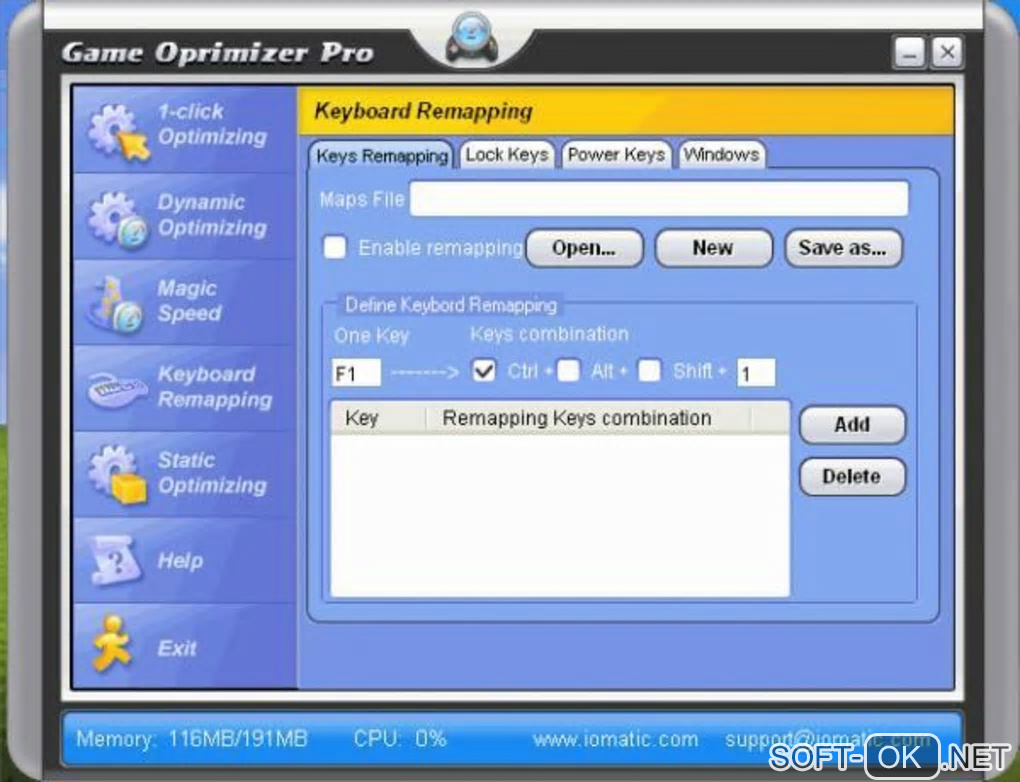The height and width of the screenshot is (782, 1020).
Task: Choose Exit in the sidebar
Action: click(x=185, y=645)
